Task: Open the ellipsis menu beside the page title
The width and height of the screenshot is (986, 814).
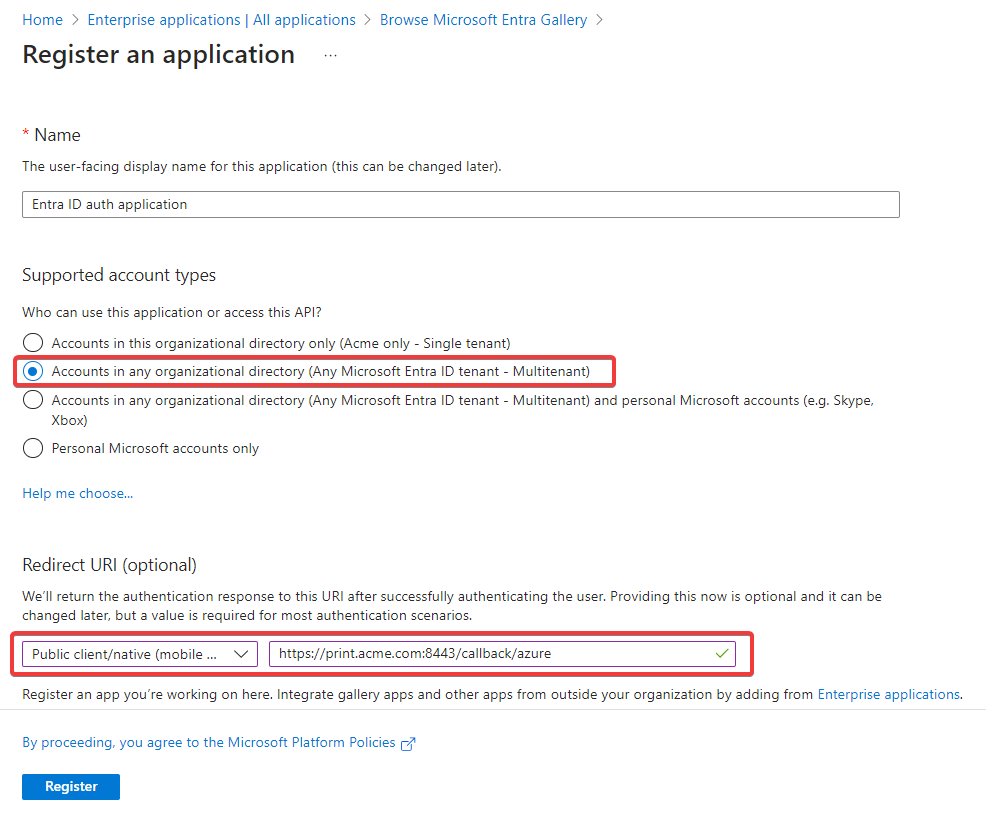Action: 330,56
